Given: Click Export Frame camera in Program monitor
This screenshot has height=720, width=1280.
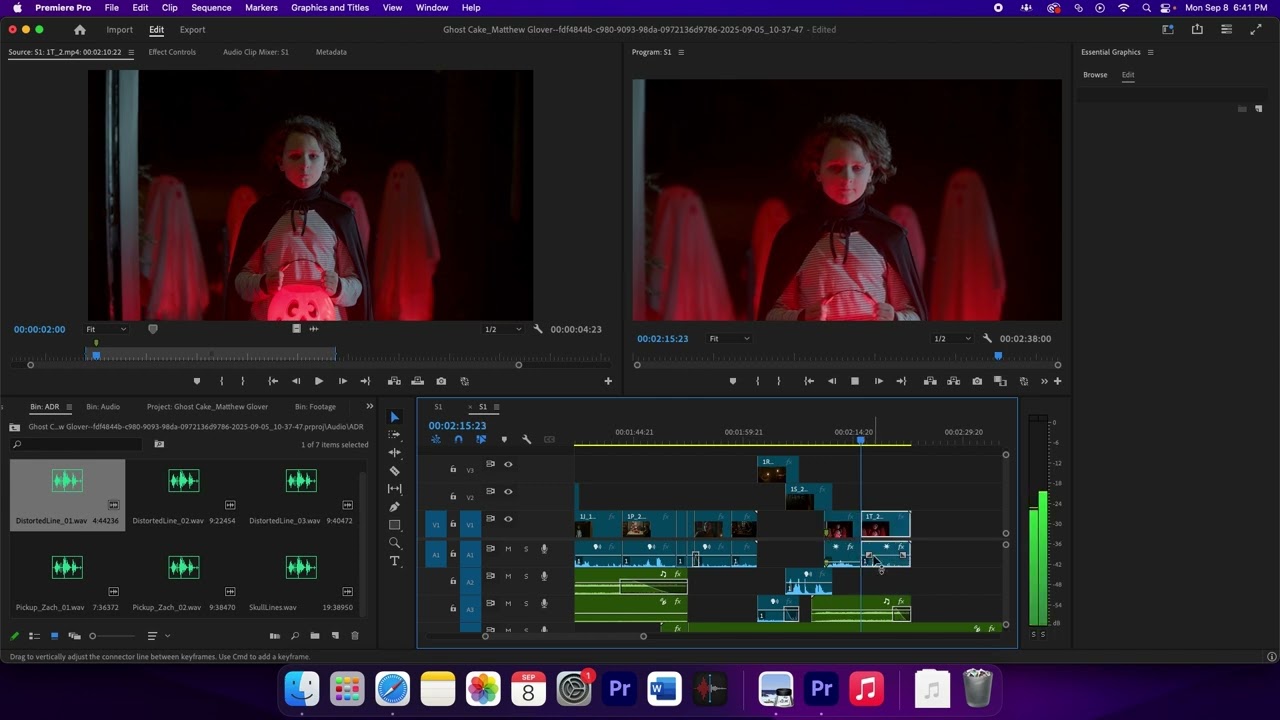Looking at the screenshot, I should click(977, 381).
